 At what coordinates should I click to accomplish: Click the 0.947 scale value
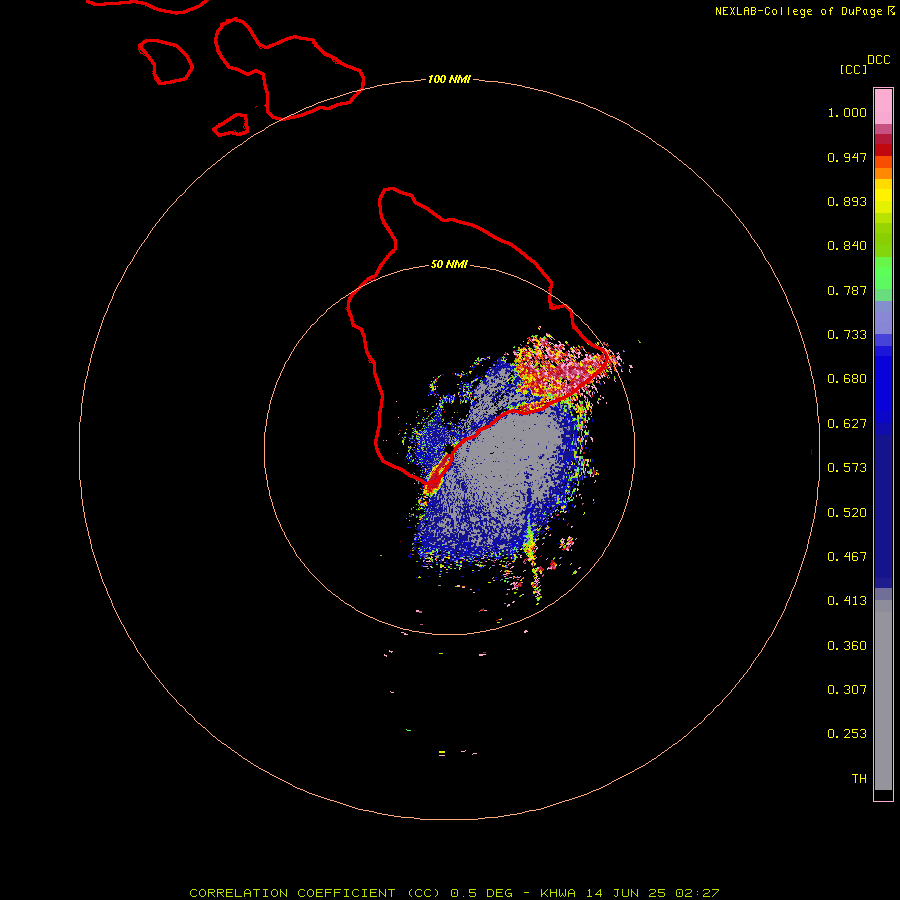847,157
